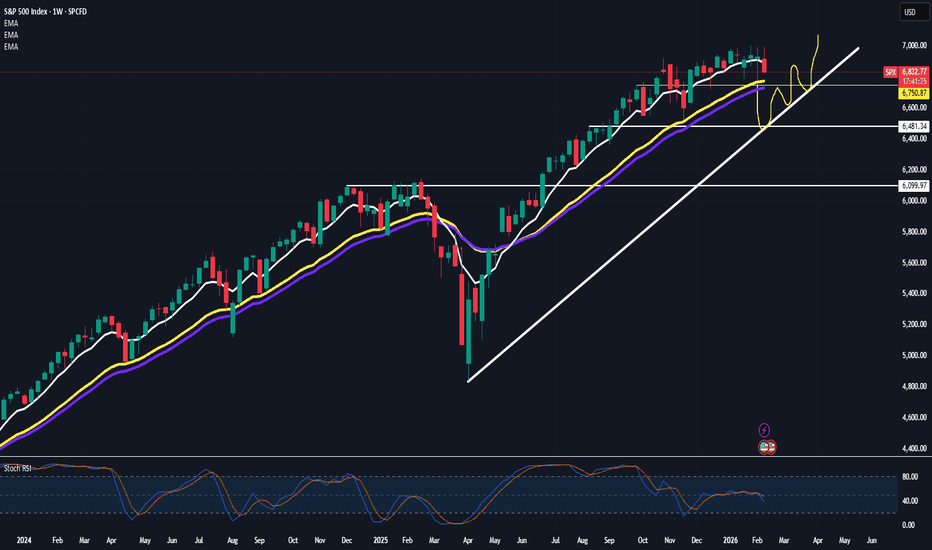Image resolution: width=932 pixels, height=550 pixels.
Task: Select the bottom EMA indicator label
Action: click(x=11, y=47)
